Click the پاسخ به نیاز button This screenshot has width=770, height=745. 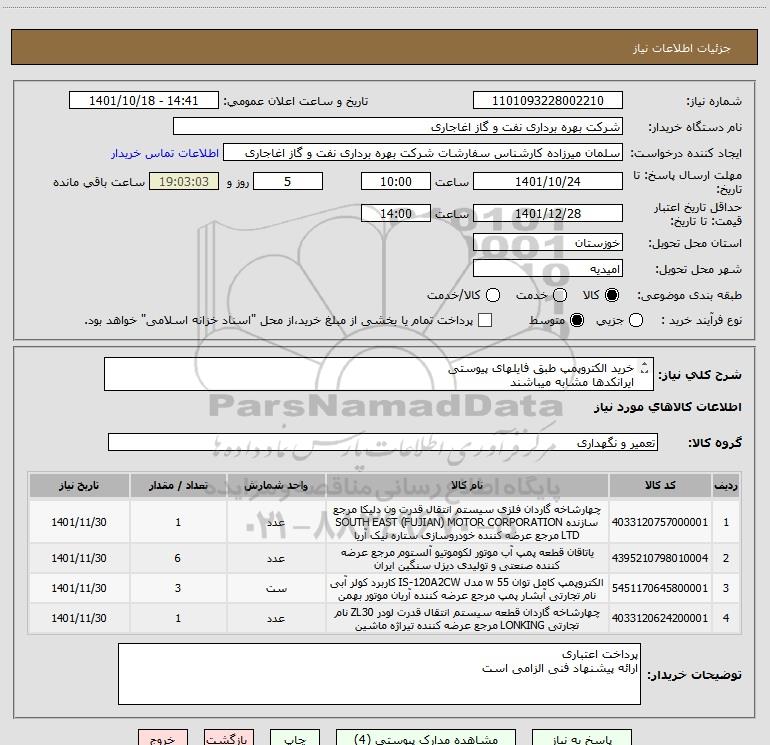pyautogui.click(x=582, y=738)
